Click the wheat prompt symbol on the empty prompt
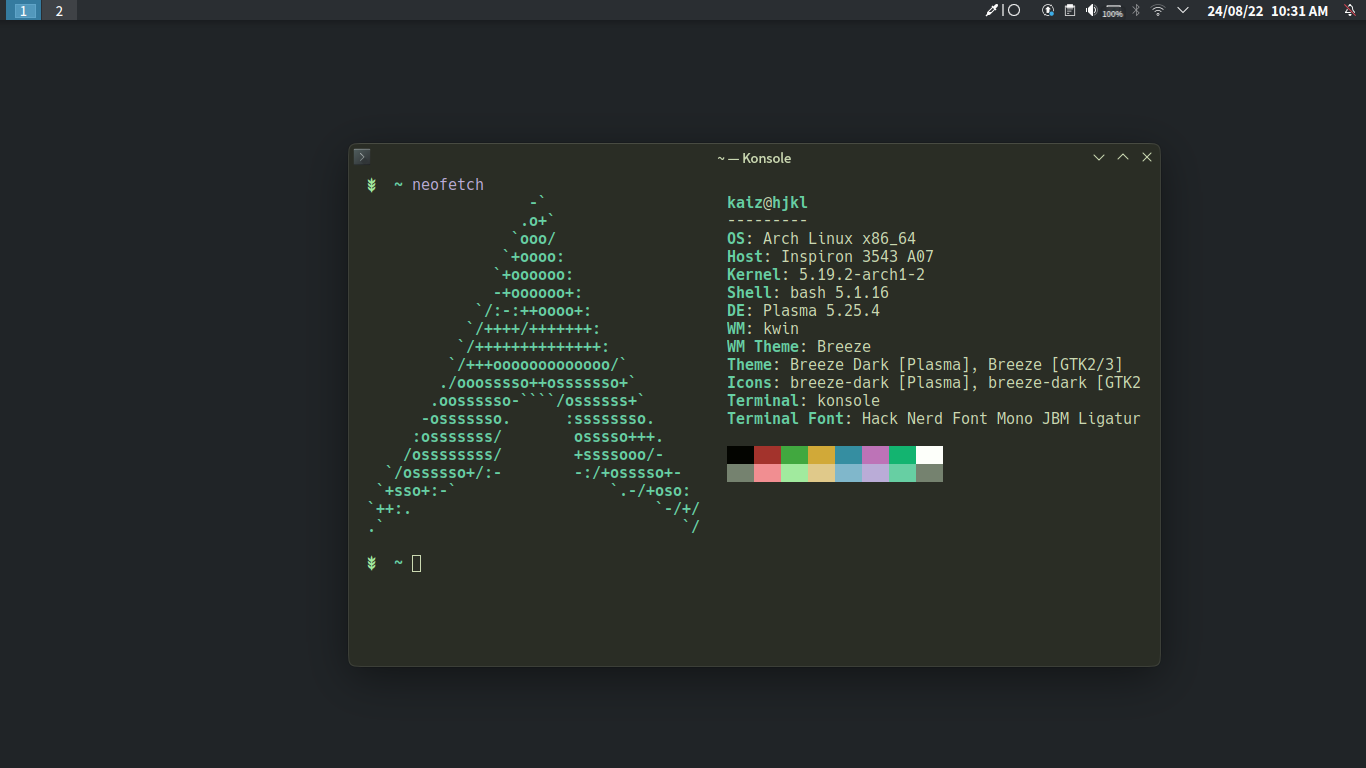Viewport: 1366px width, 768px height. pyautogui.click(x=371, y=563)
